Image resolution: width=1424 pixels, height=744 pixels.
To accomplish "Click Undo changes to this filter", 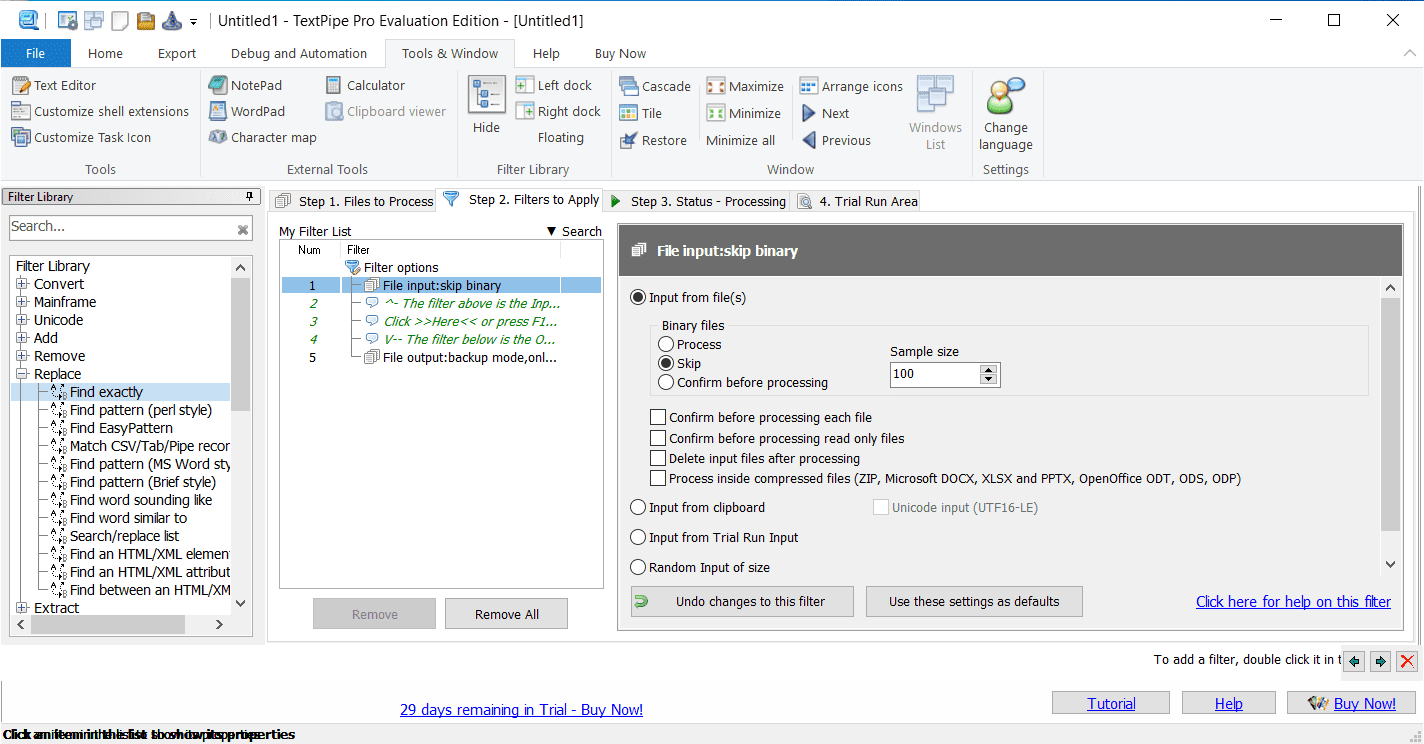I will click(x=742, y=601).
